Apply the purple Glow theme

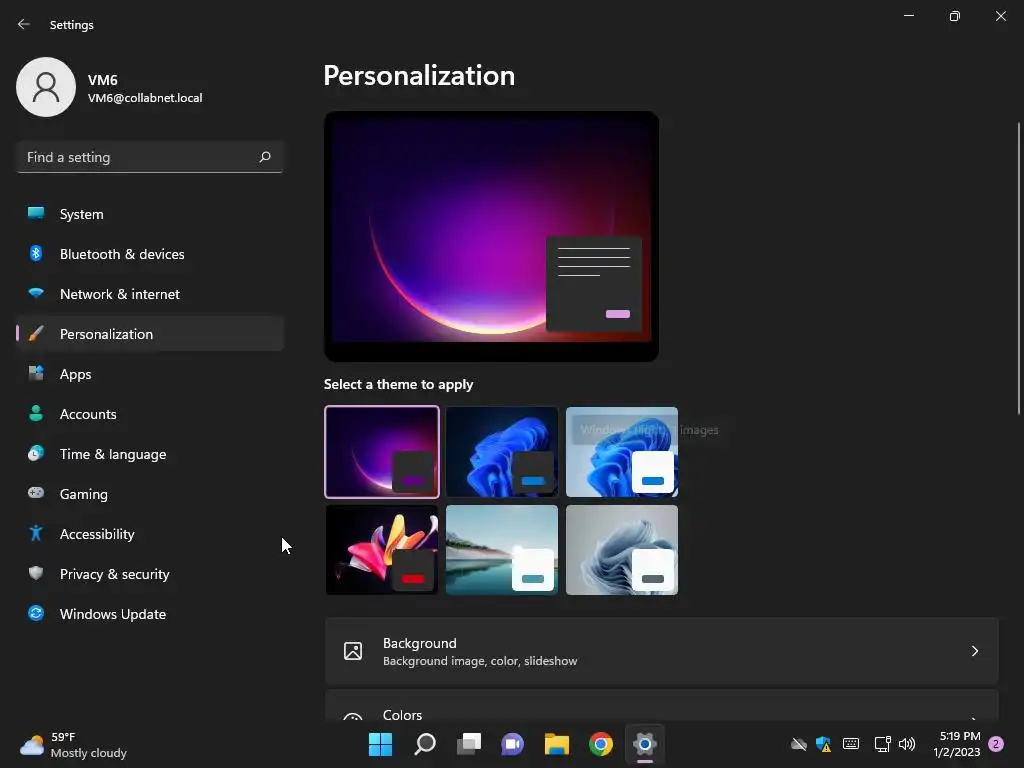click(382, 452)
